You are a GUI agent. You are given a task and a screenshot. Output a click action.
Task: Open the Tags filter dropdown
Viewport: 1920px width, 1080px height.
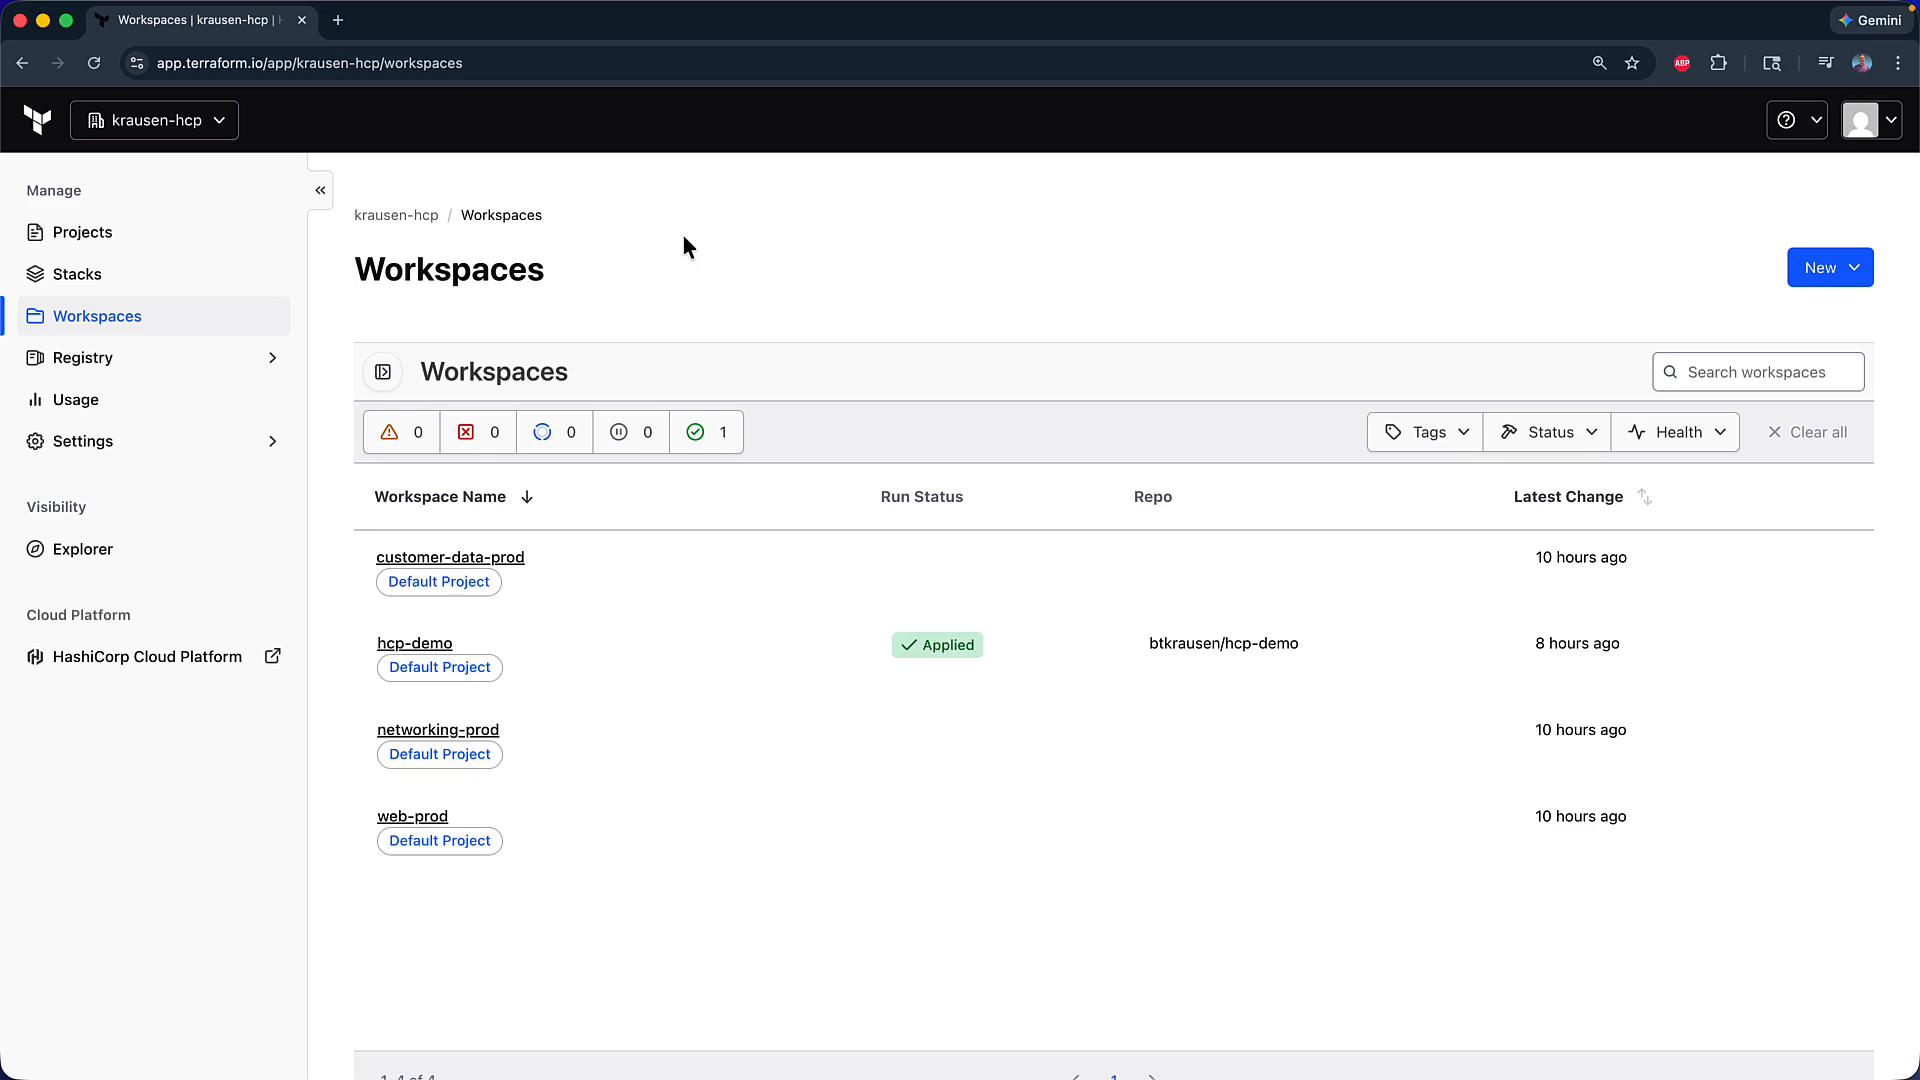click(x=1426, y=432)
